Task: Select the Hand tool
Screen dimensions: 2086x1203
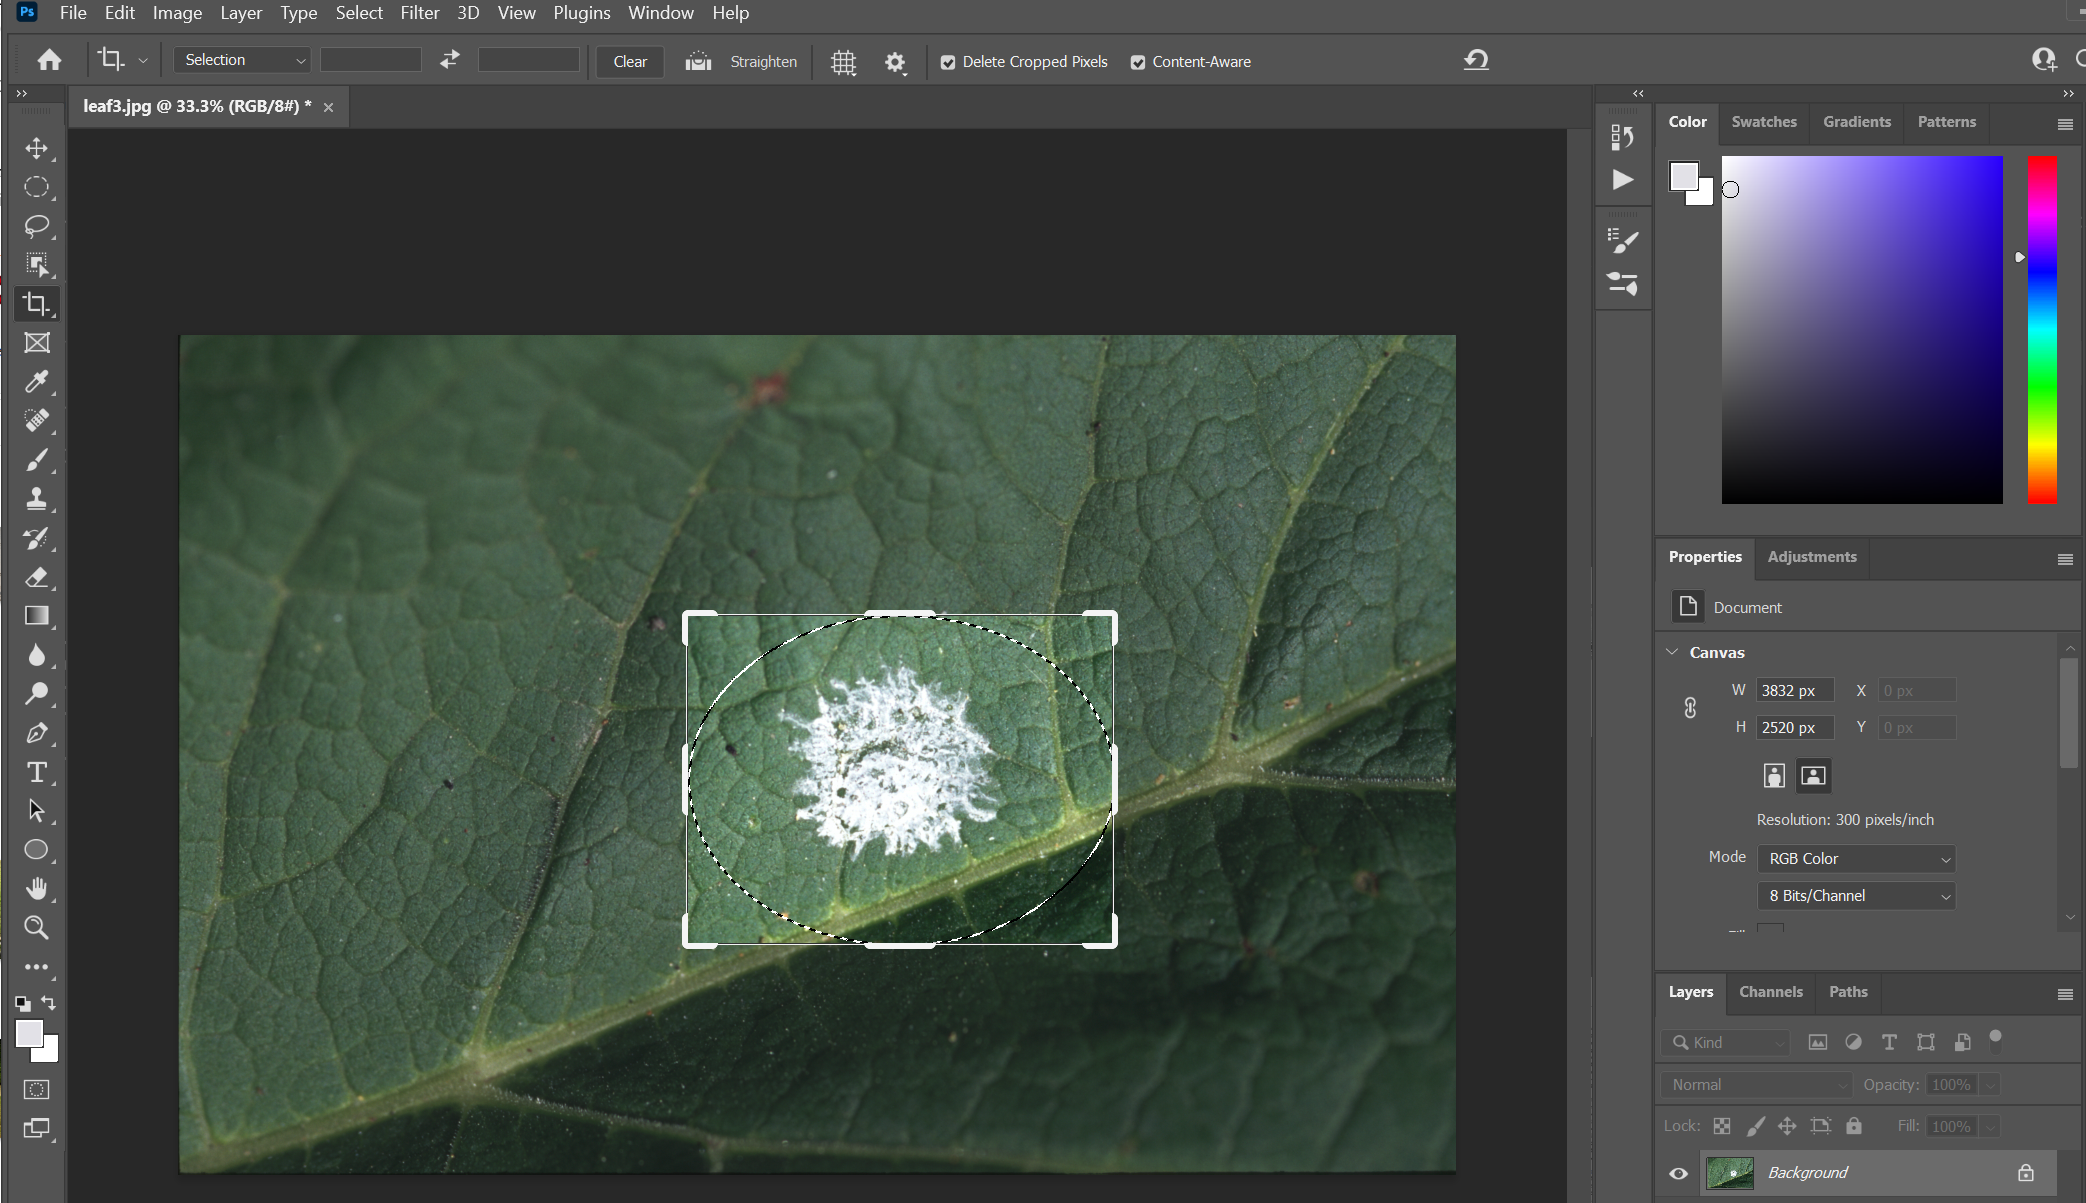Action: click(37, 889)
